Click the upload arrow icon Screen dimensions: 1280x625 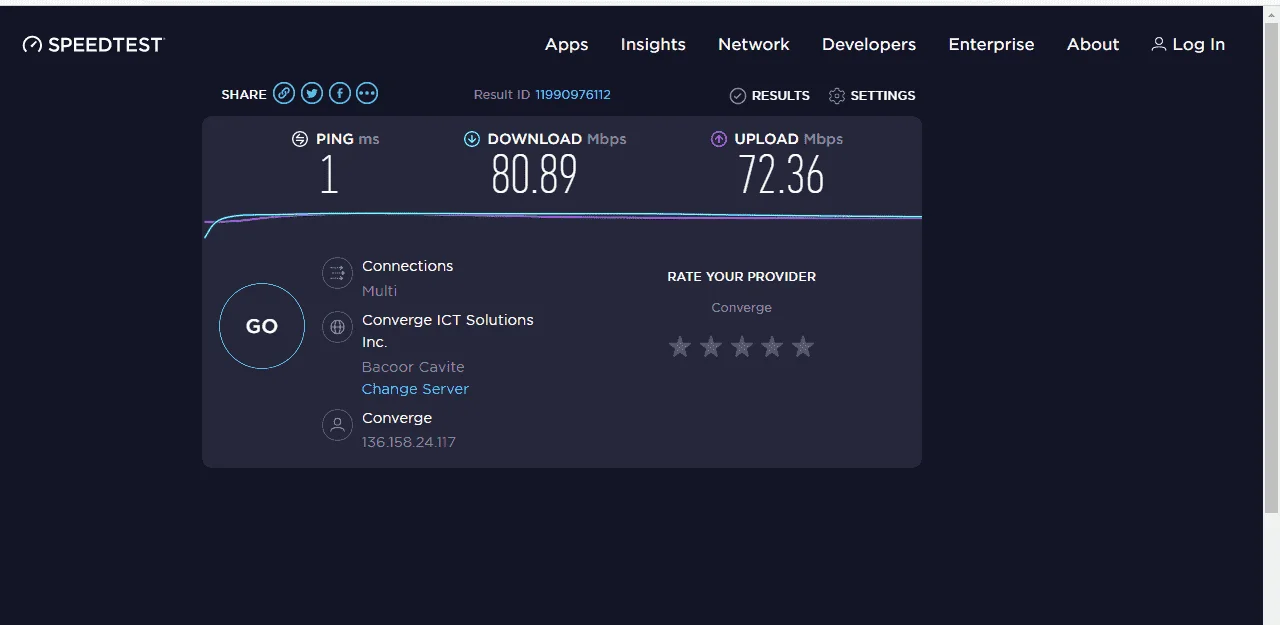tap(718, 139)
